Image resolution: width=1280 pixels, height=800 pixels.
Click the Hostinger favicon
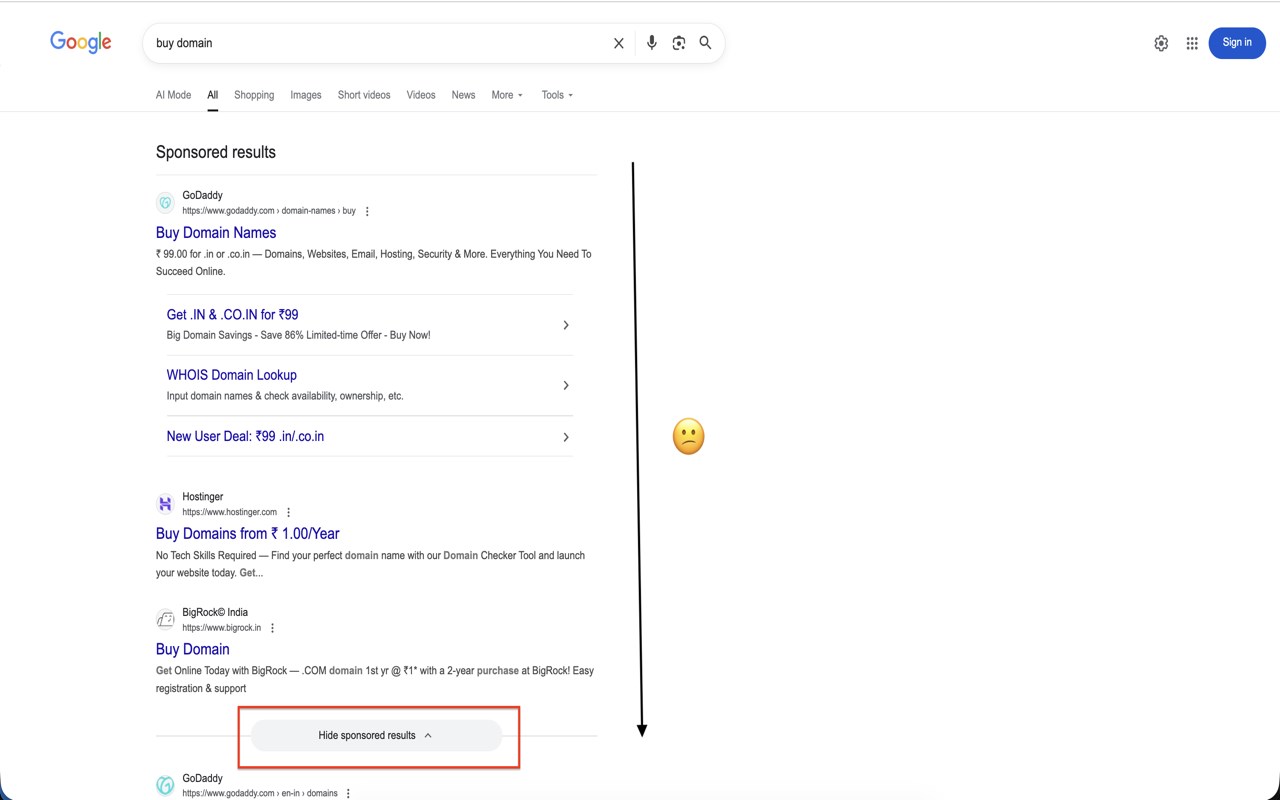pos(165,503)
